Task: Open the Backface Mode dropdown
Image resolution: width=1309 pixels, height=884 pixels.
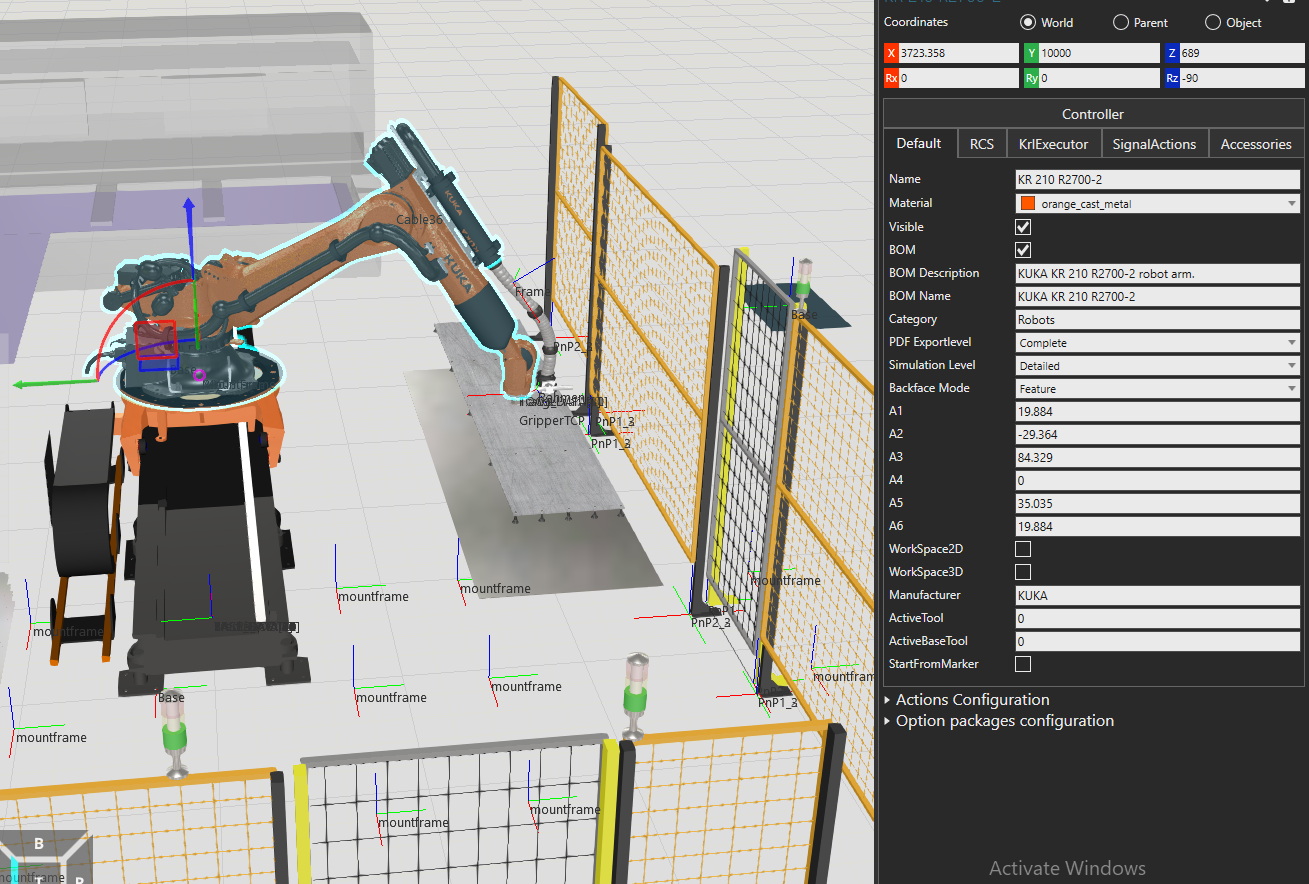Action: coord(1157,388)
